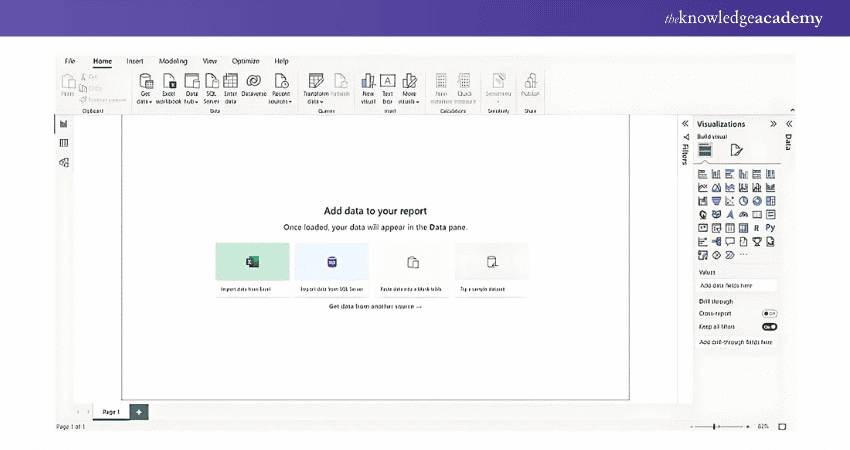Toggle the Cross-report switch
This screenshot has height=450, width=850.
(769, 313)
